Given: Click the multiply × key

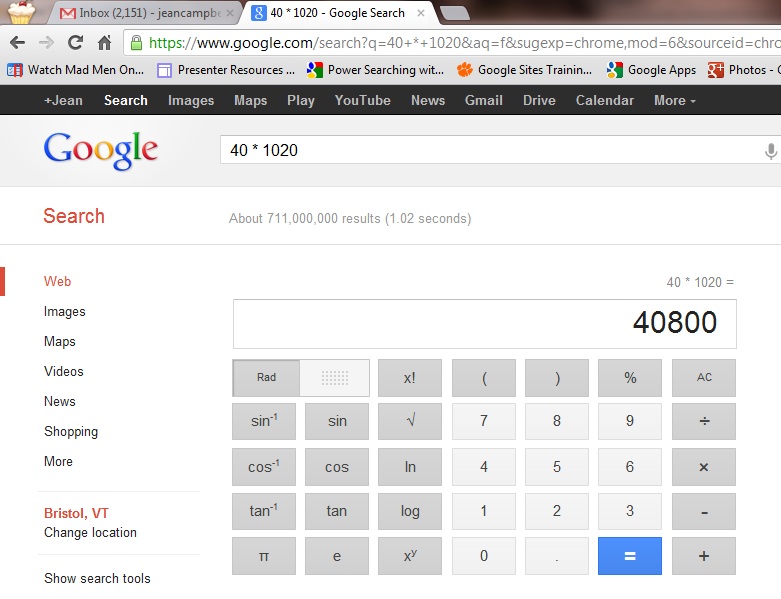Looking at the screenshot, I should tap(704, 467).
